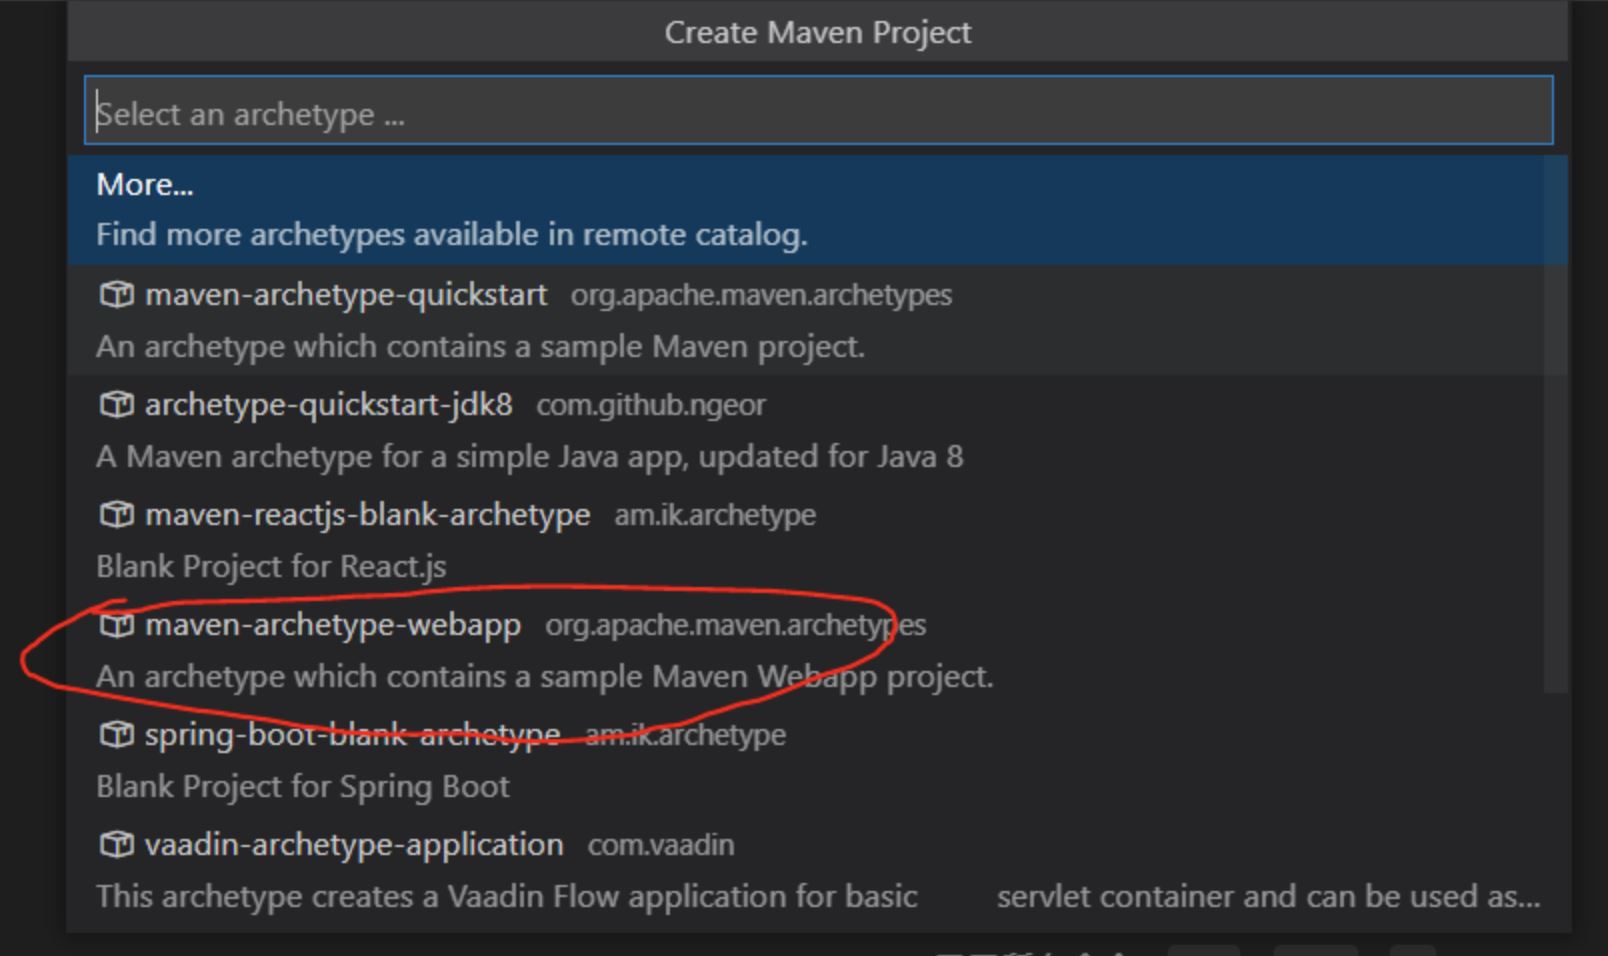Click the package icon beside maven-archetype-quickstart

click(116, 295)
